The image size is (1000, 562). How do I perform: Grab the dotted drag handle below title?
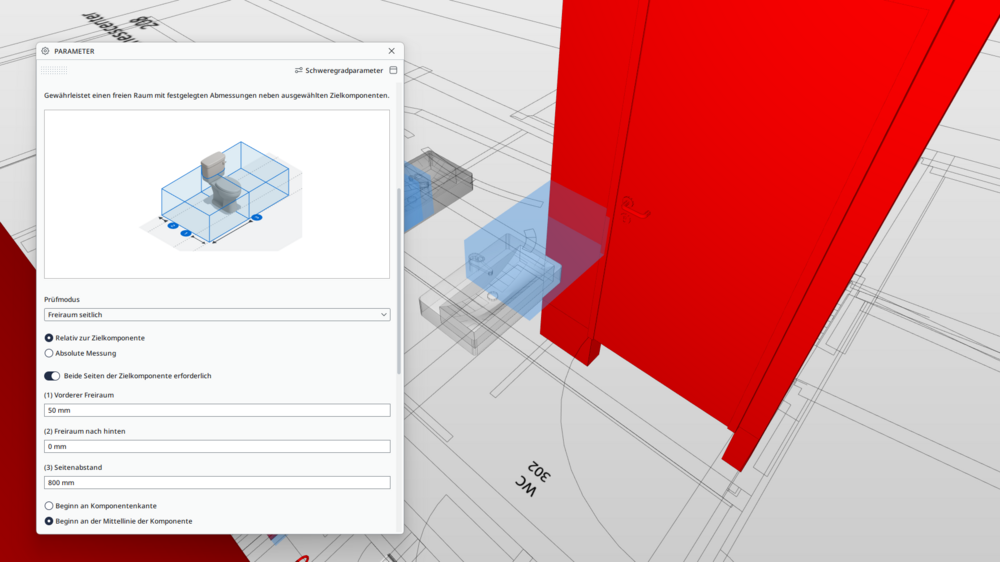click(54, 70)
